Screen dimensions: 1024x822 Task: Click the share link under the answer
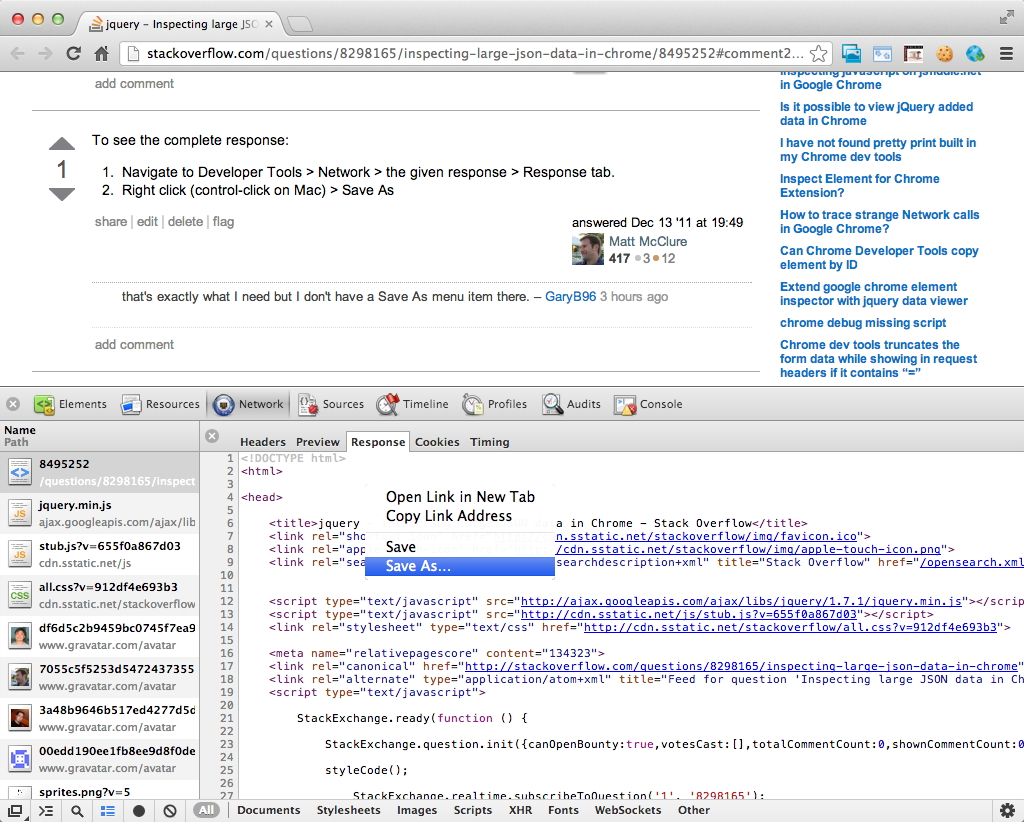click(110, 221)
